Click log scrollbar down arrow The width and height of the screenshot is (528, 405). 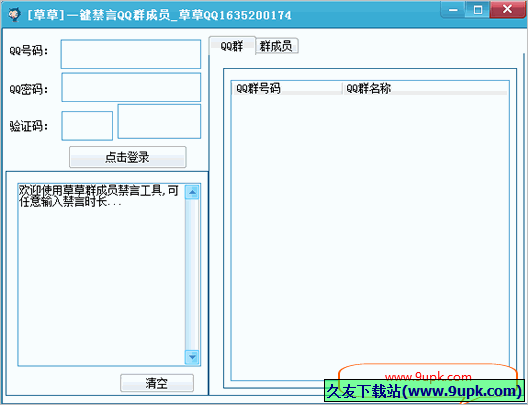(192, 357)
